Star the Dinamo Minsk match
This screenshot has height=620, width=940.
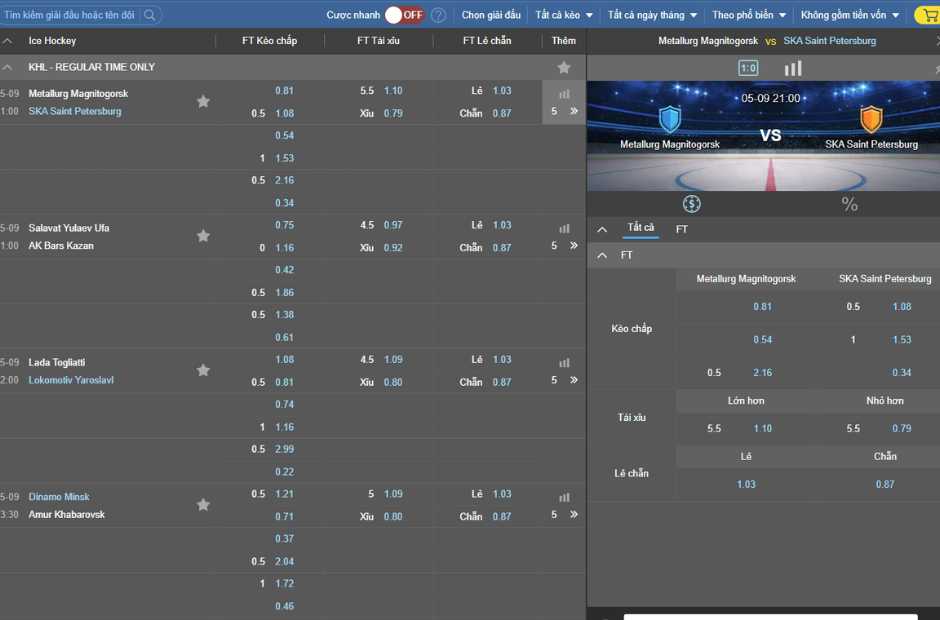click(203, 504)
